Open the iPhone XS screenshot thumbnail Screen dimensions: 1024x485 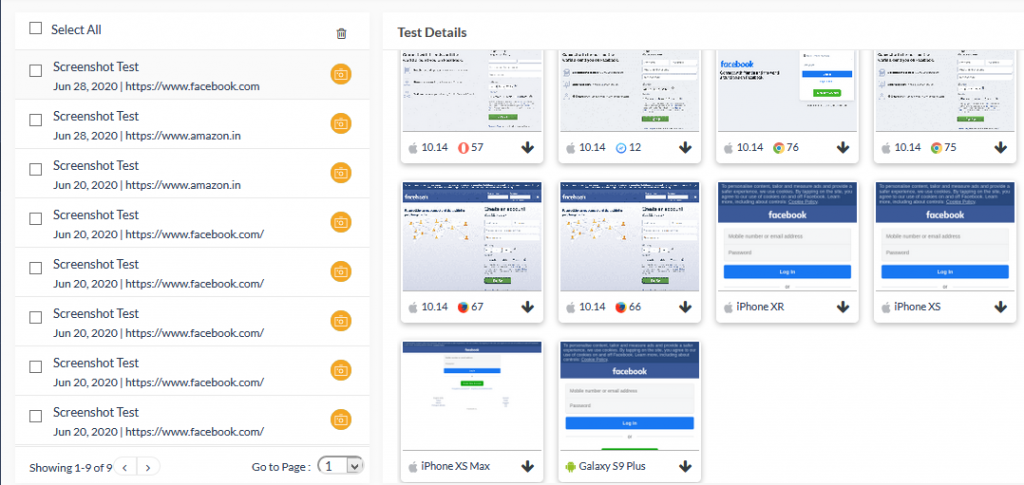(x=945, y=237)
